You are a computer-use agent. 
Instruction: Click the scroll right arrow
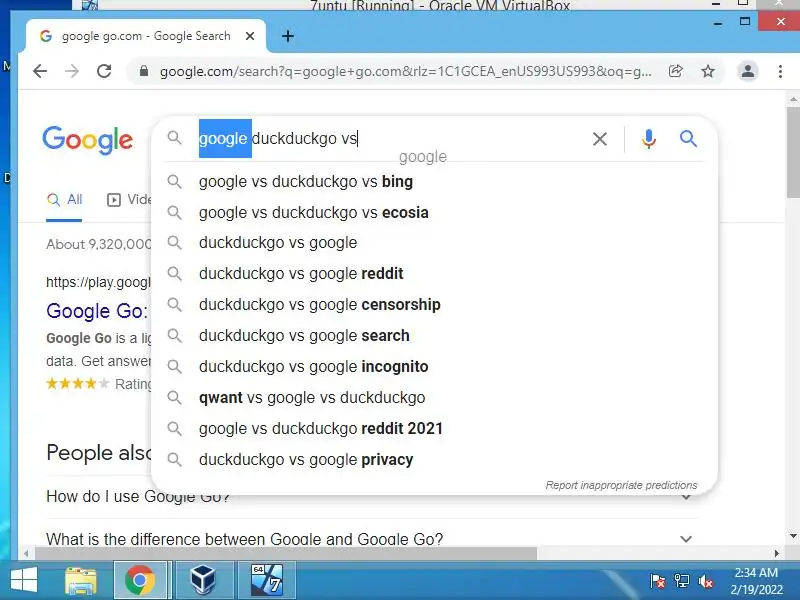(777, 553)
